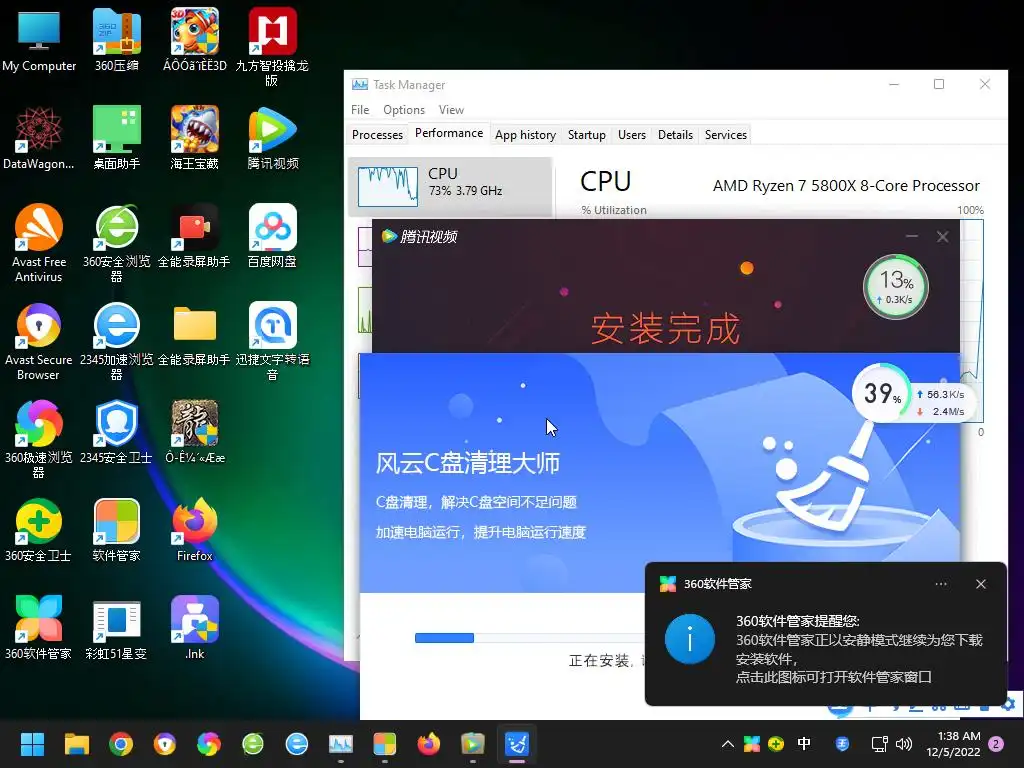Switch to the Services tab
Viewport: 1024px width, 768px height.
(x=726, y=135)
